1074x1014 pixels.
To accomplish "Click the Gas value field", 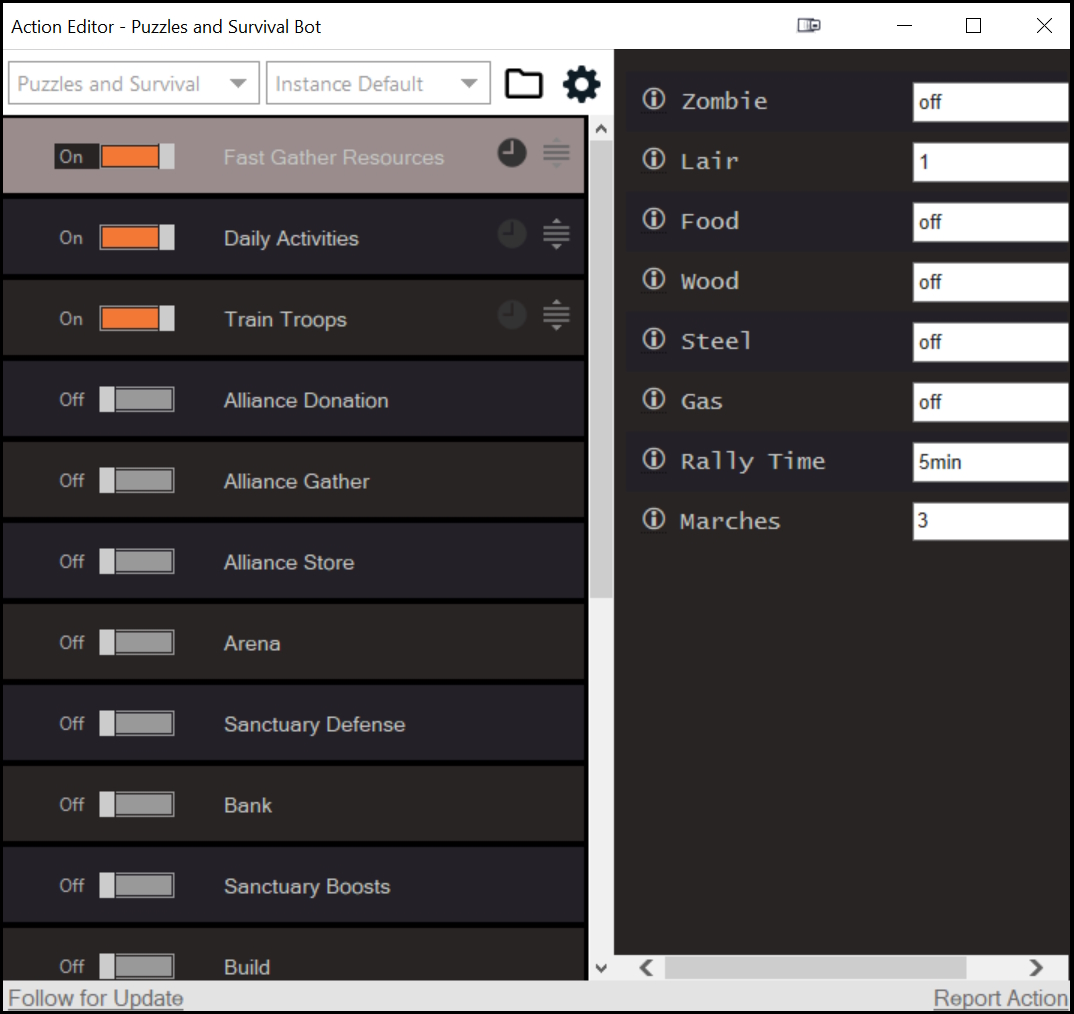I will click(x=990, y=402).
